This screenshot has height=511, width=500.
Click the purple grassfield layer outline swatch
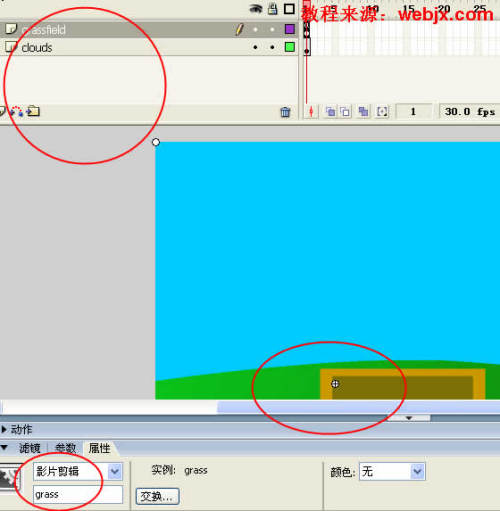click(290, 29)
